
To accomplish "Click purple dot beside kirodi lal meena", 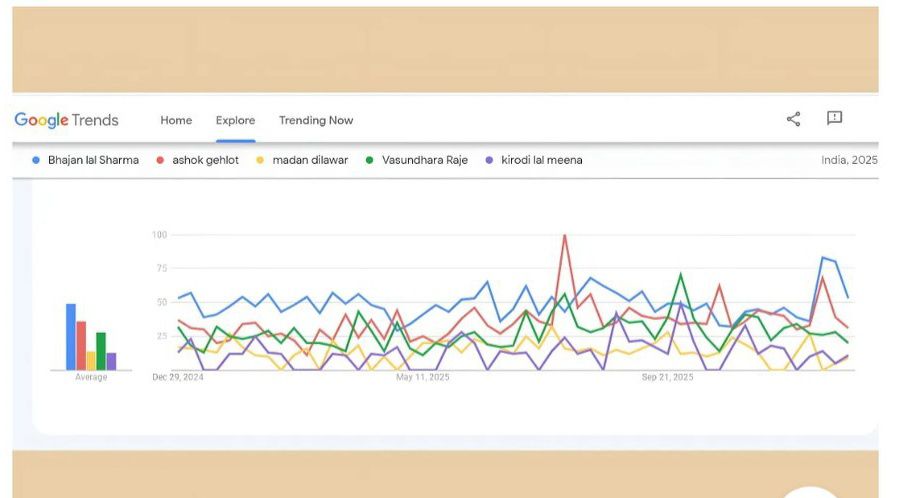I will [x=489, y=160].
